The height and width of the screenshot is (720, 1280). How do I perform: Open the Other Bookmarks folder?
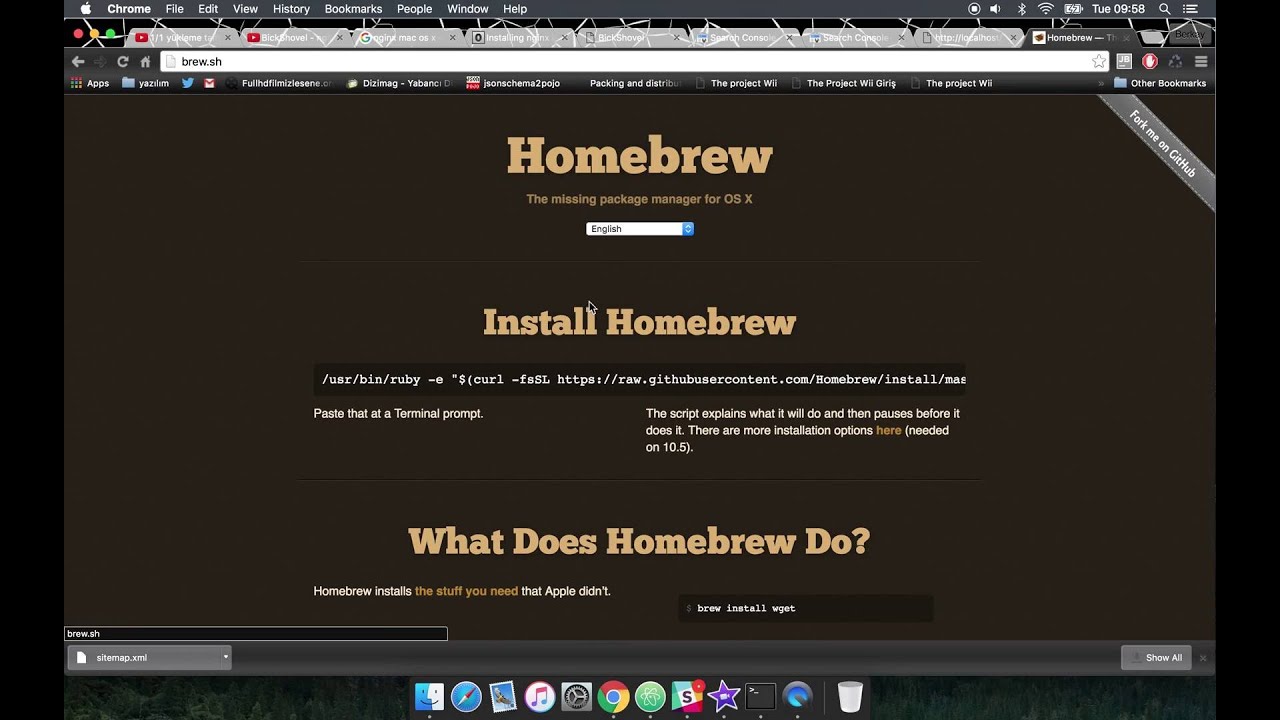click(1160, 83)
